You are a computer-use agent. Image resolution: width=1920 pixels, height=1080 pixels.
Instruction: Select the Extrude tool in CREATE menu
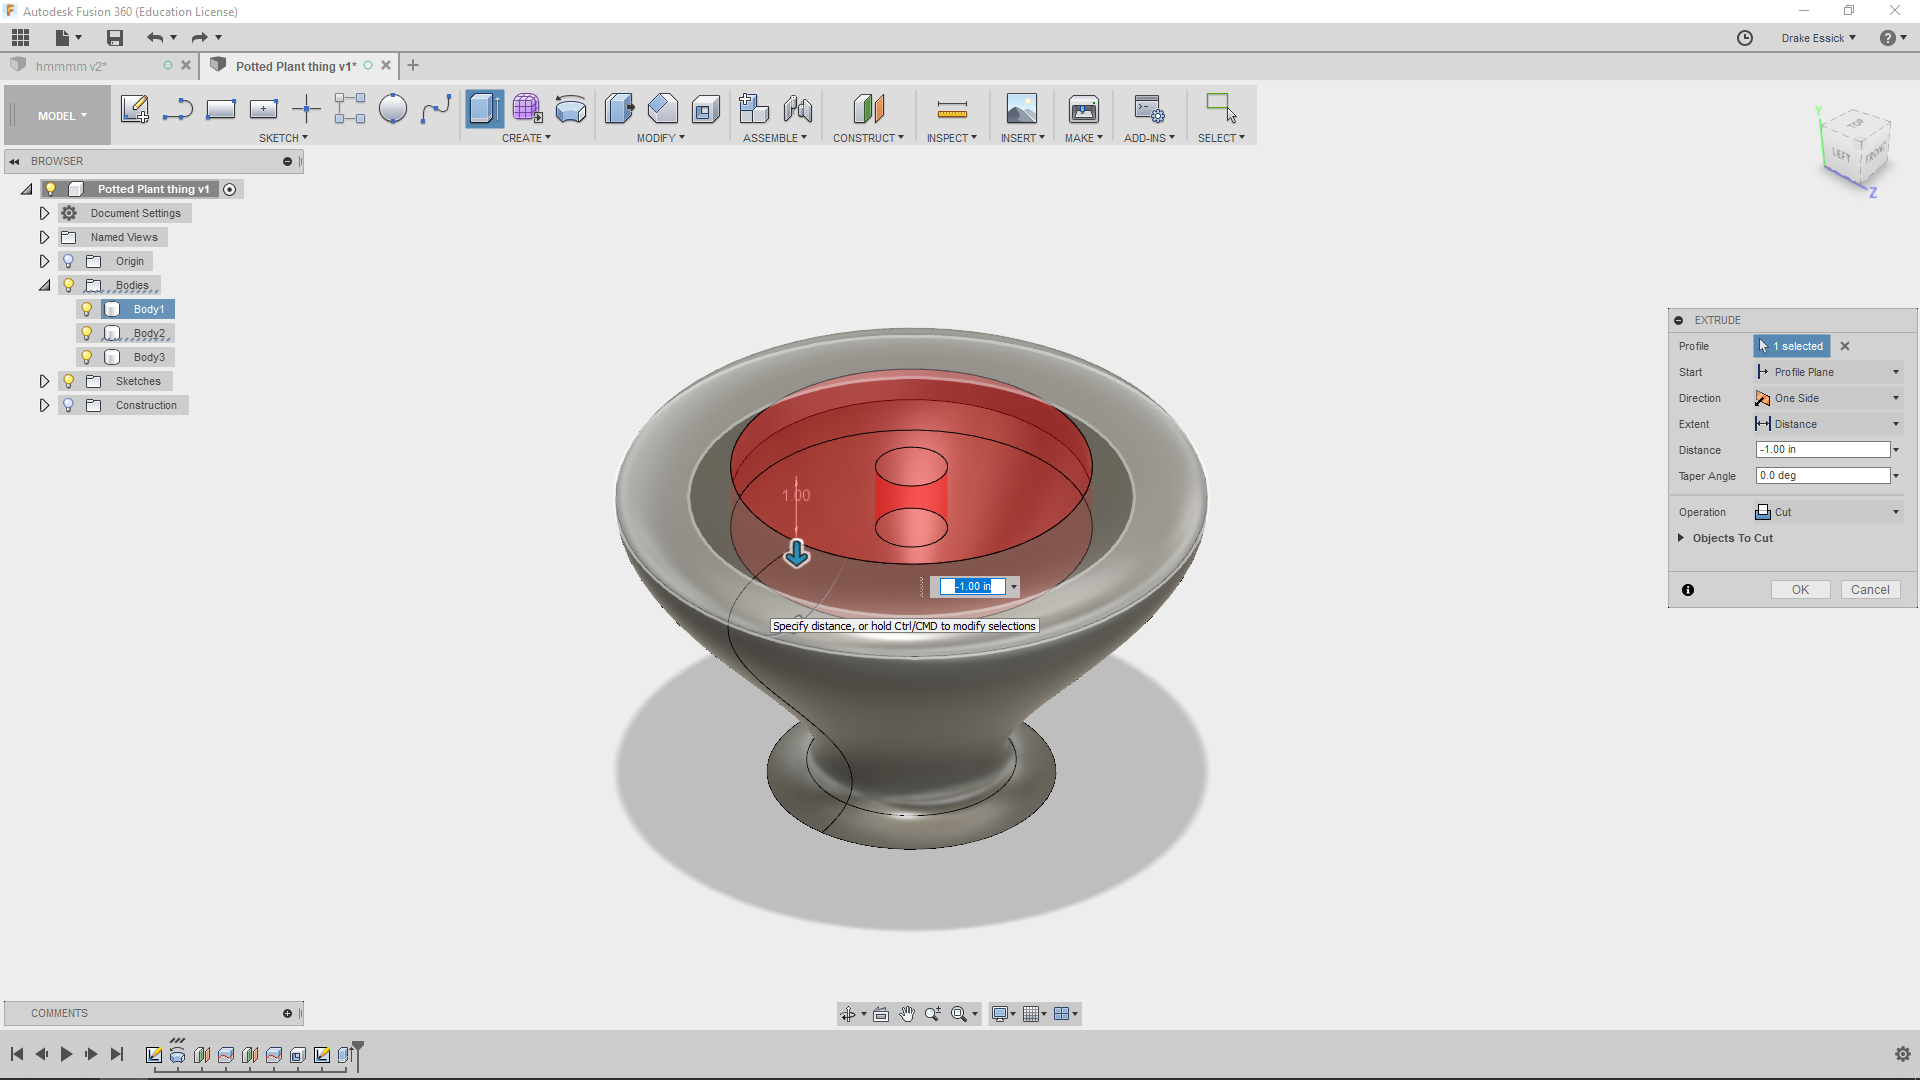tap(483, 109)
